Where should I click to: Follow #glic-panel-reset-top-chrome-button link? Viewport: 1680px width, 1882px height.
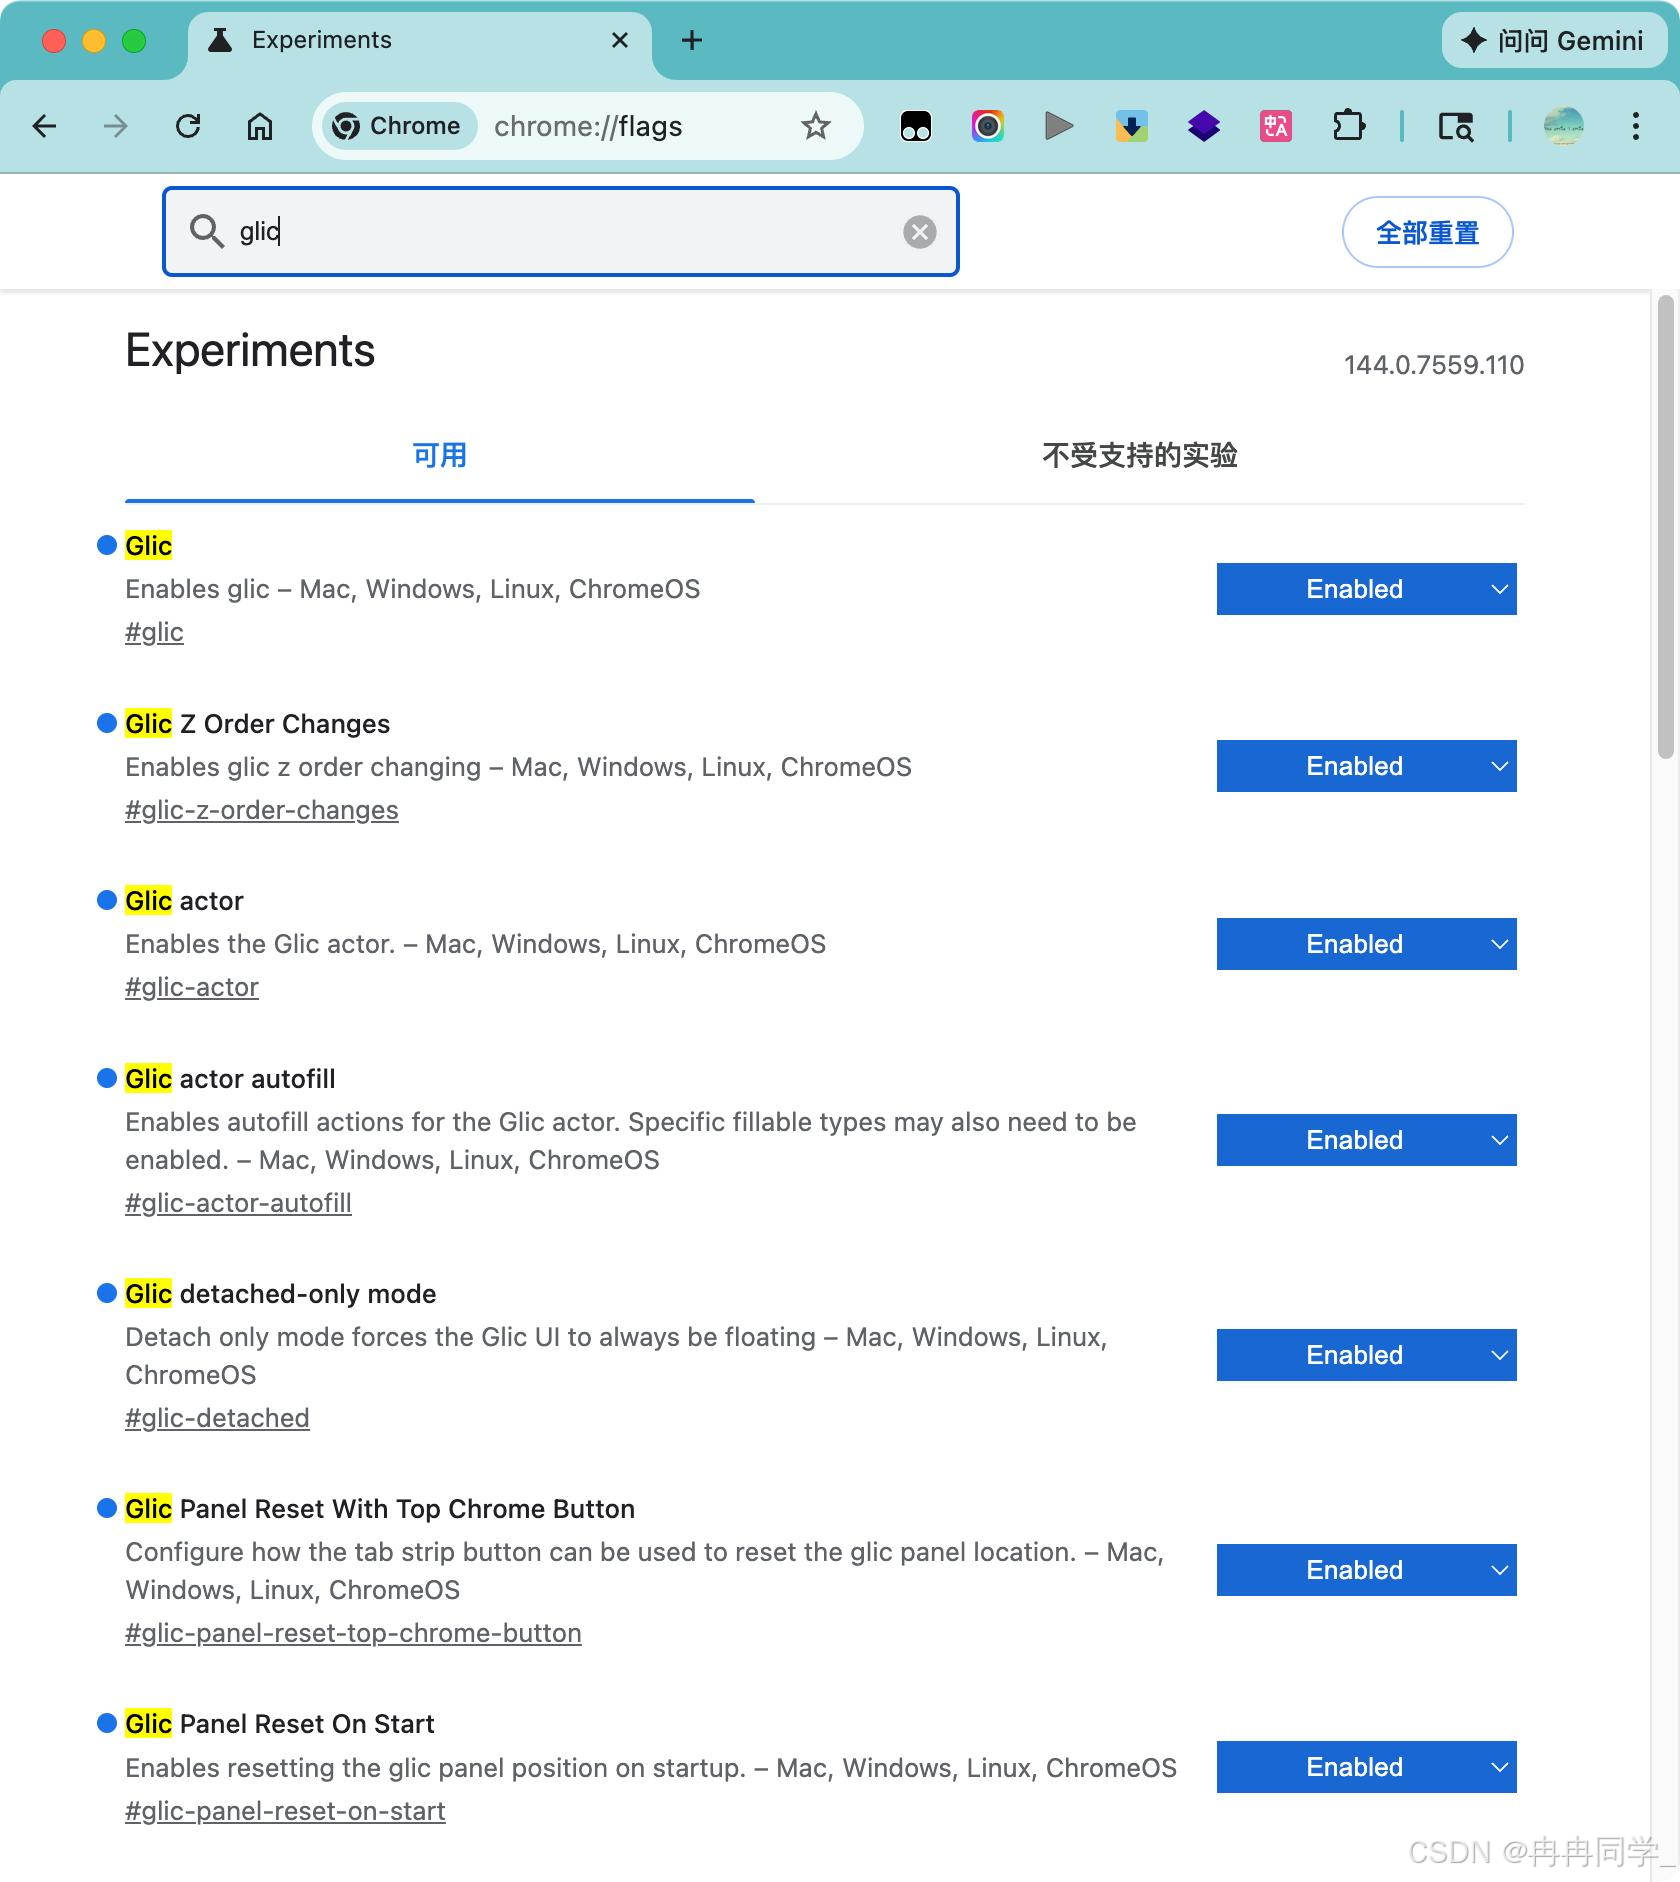[x=353, y=1633]
